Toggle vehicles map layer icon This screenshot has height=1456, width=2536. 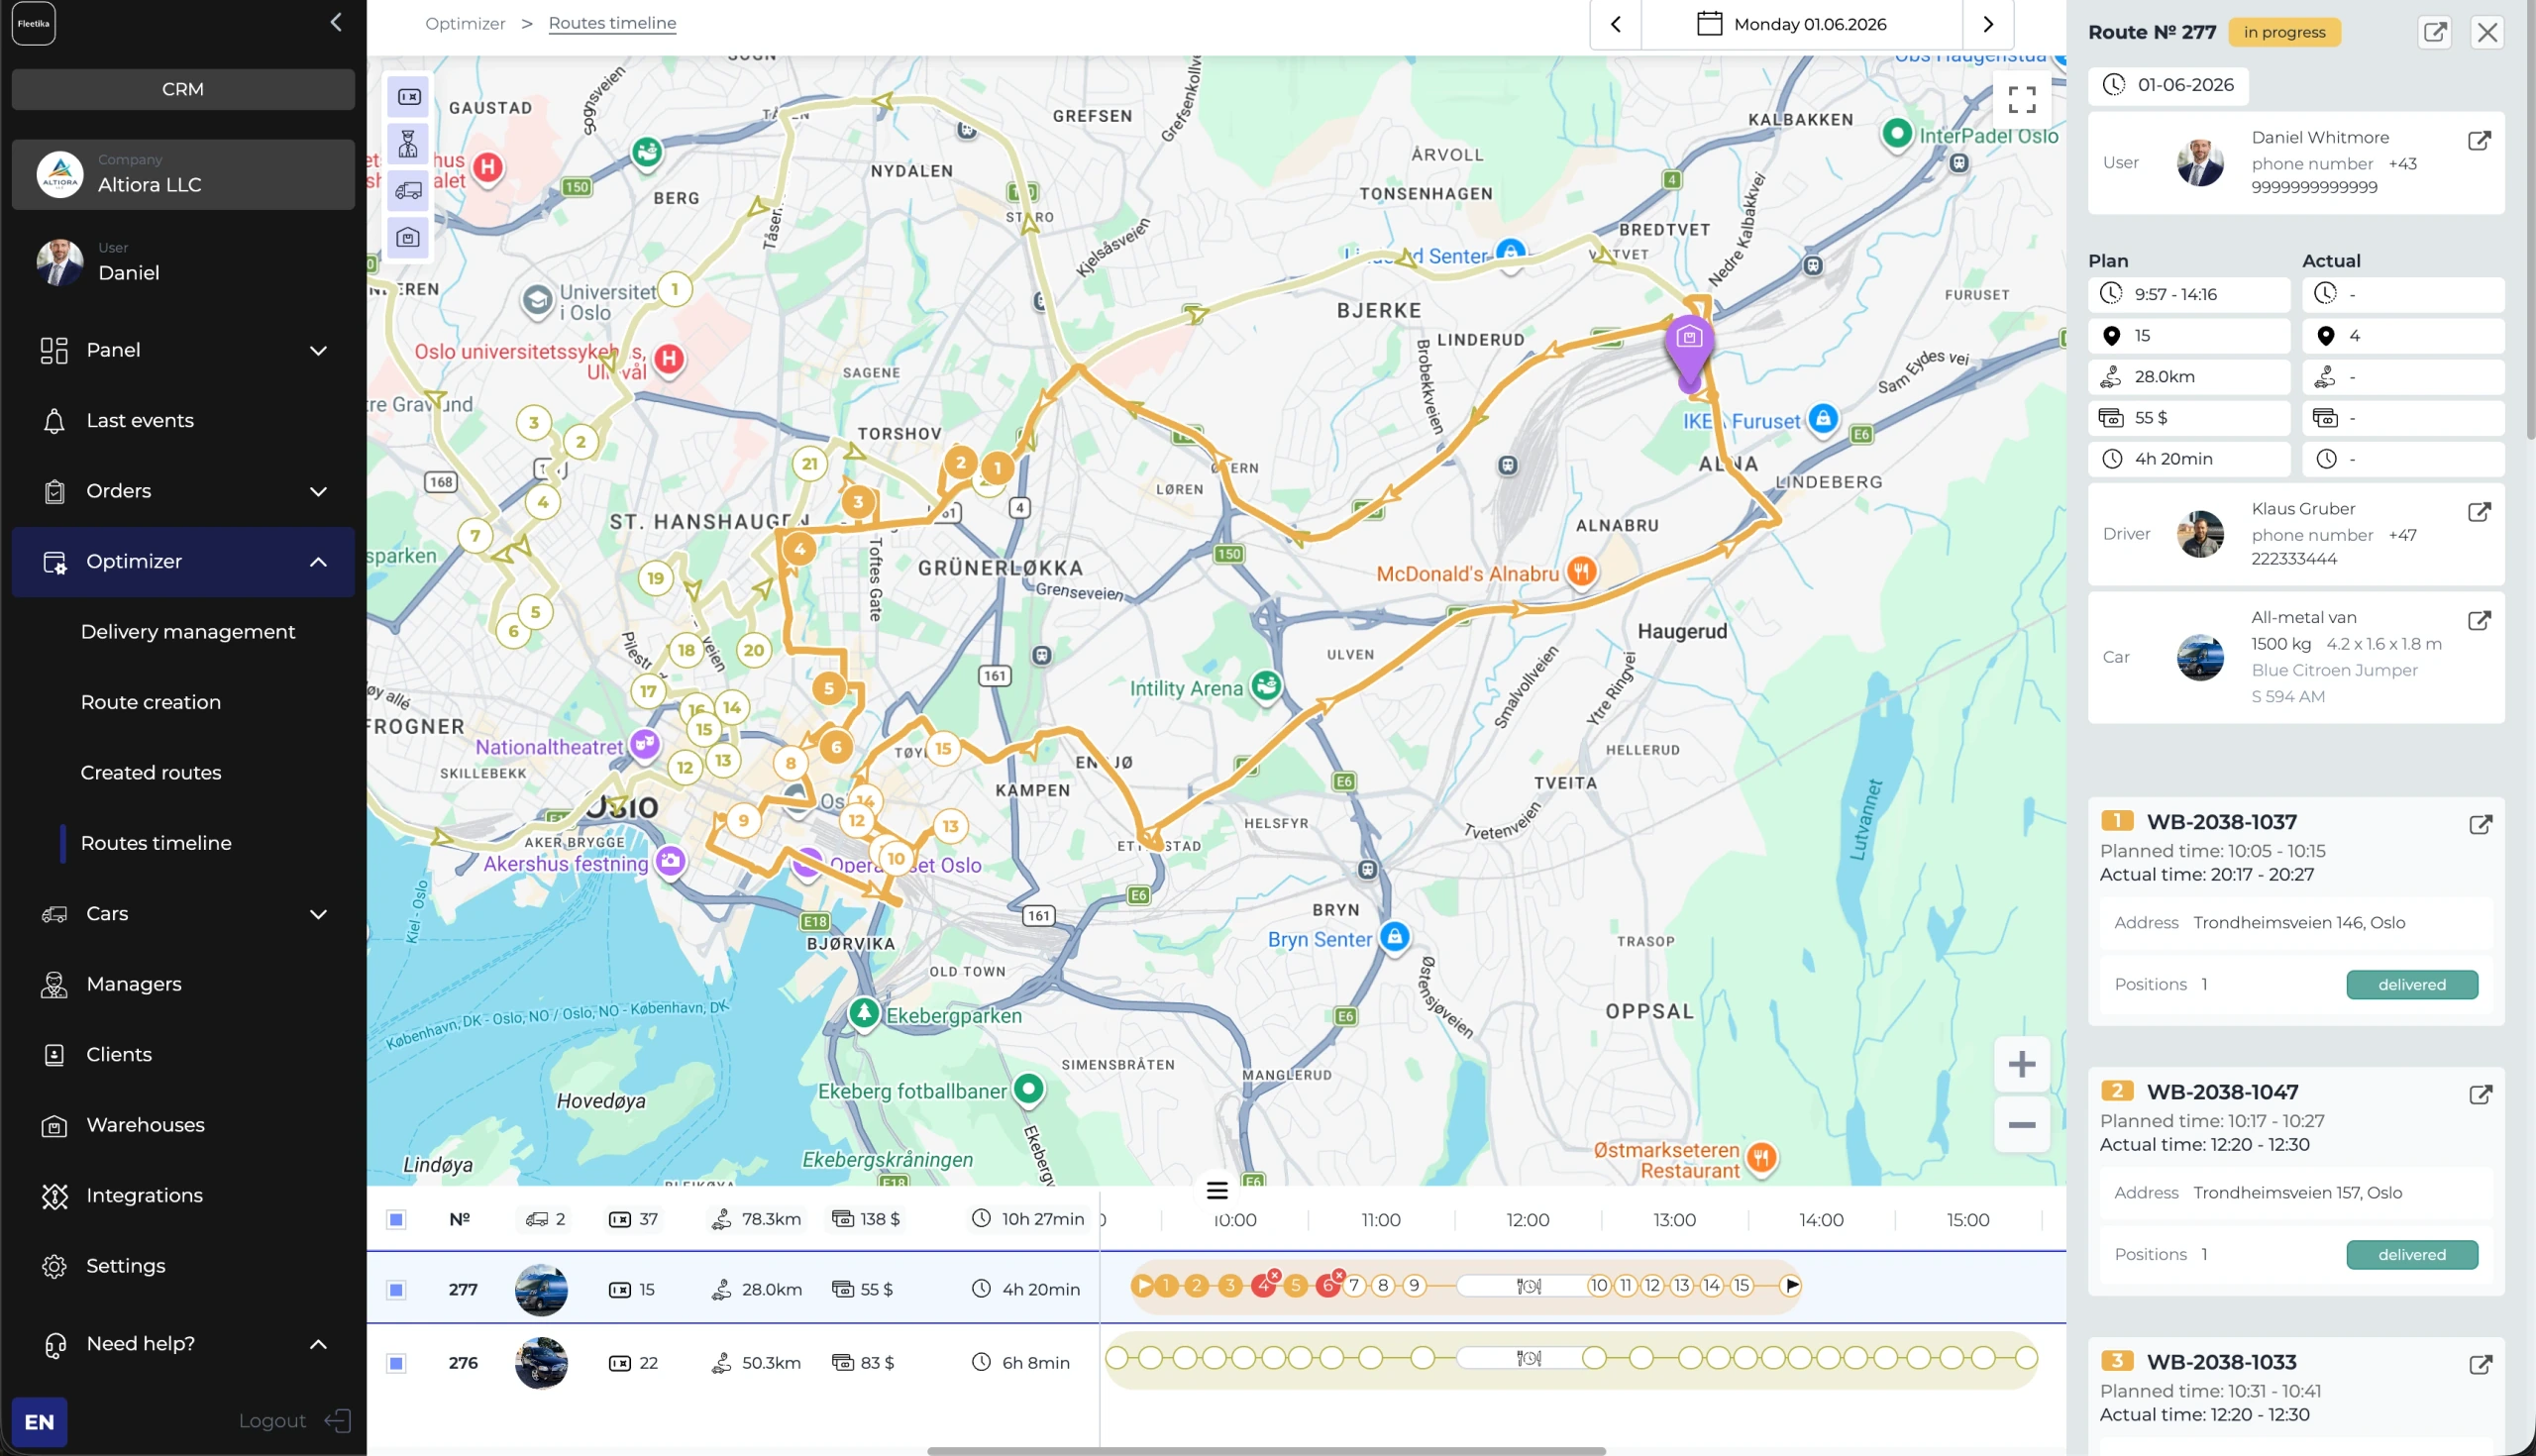click(408, 190)
